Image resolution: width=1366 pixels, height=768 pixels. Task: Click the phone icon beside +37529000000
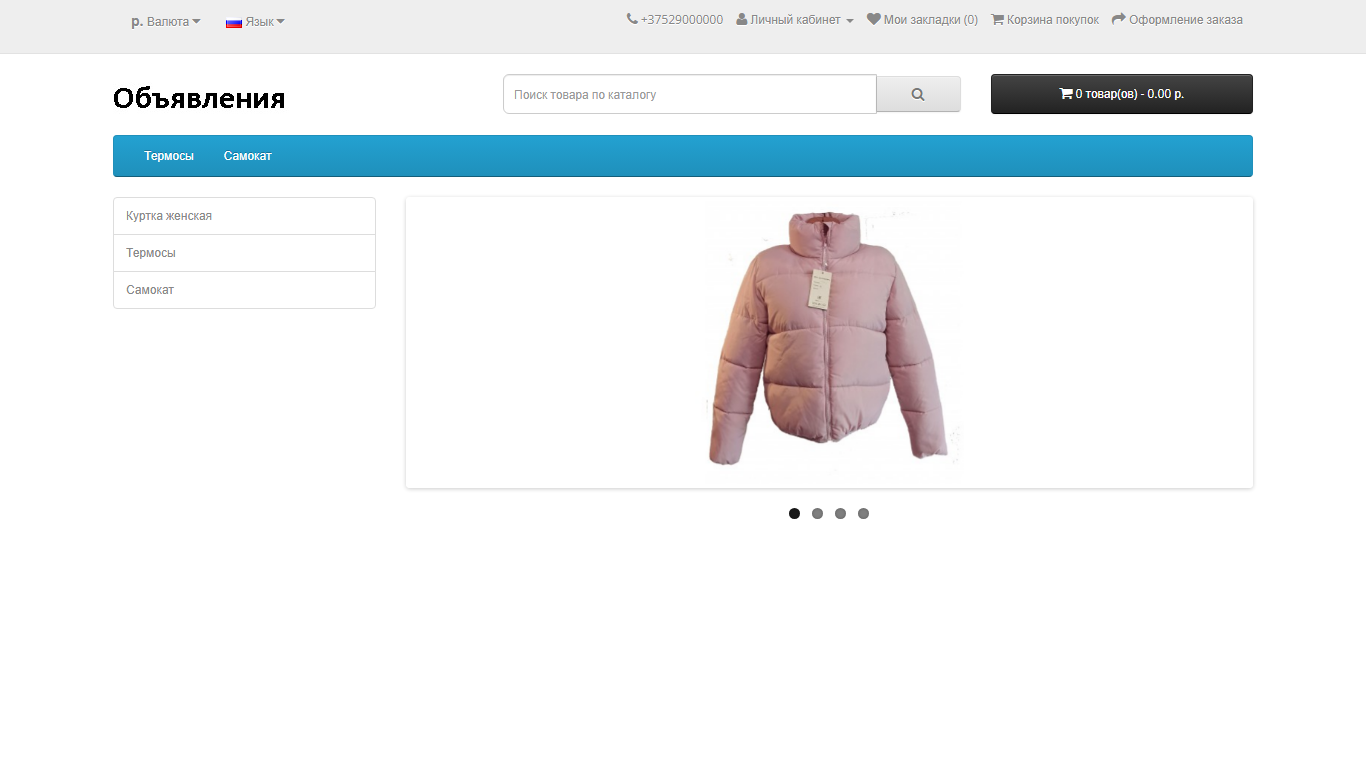[x=632, y=19]
